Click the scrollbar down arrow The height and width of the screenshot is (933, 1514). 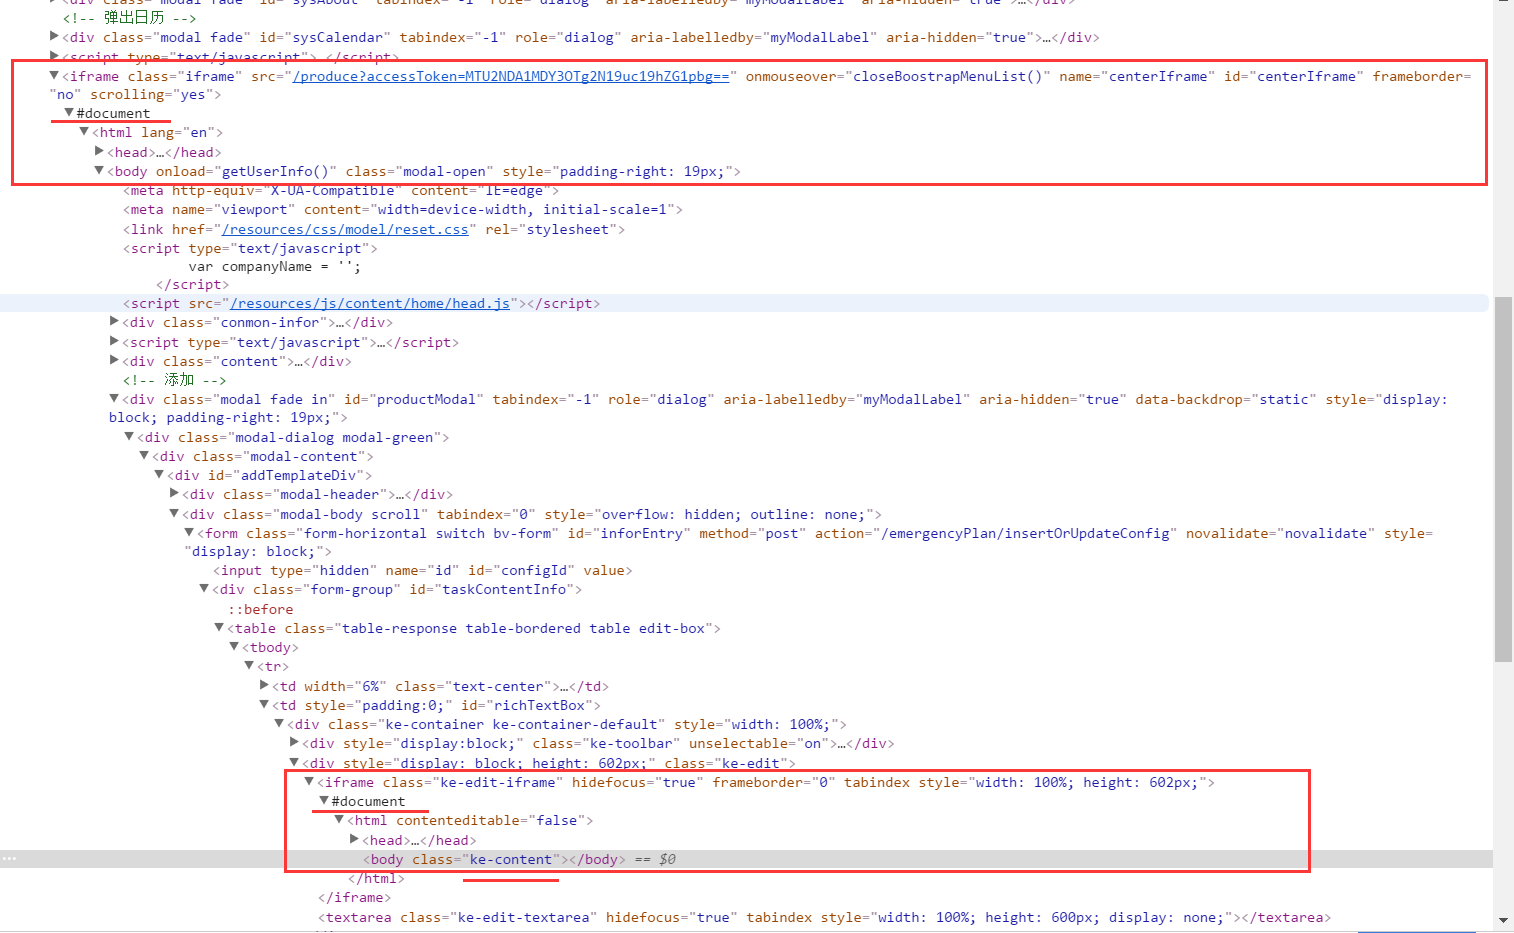point(1504,920)
